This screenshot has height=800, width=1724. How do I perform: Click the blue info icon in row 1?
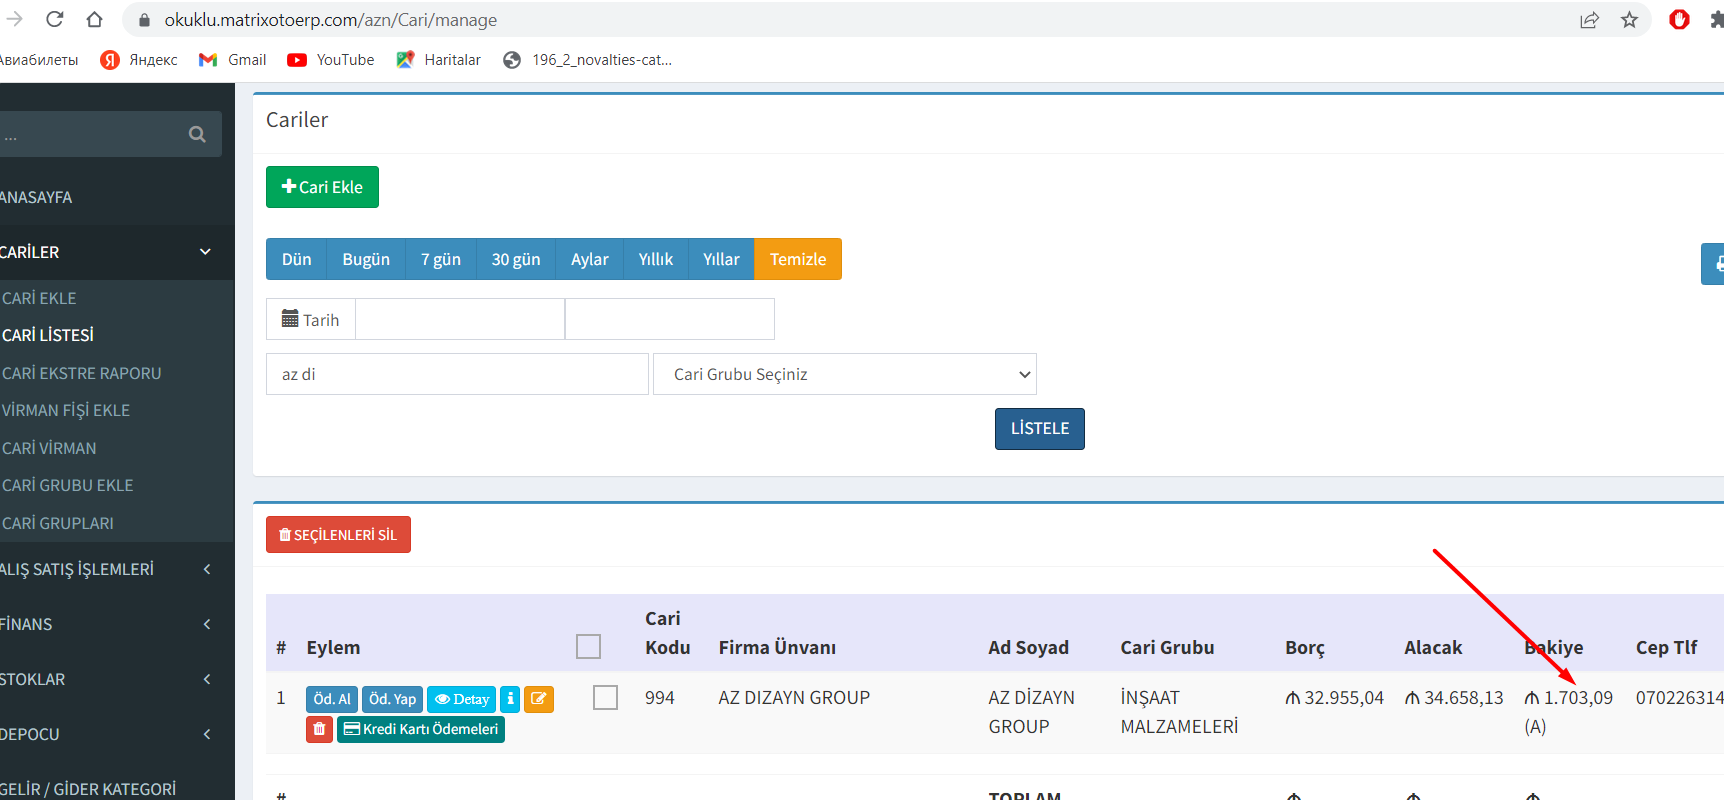point(510,699)
